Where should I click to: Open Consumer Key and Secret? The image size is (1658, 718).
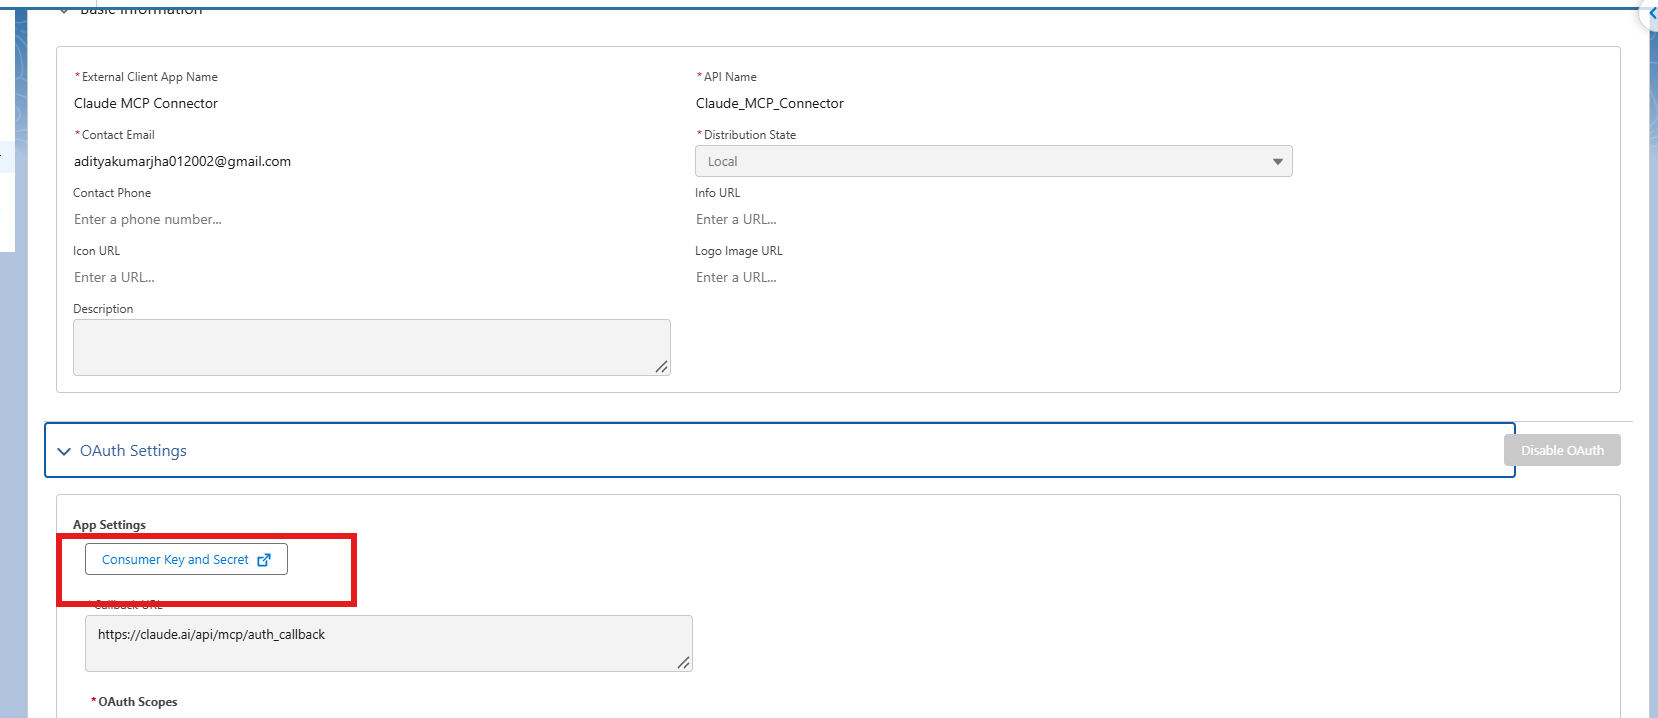186,559
